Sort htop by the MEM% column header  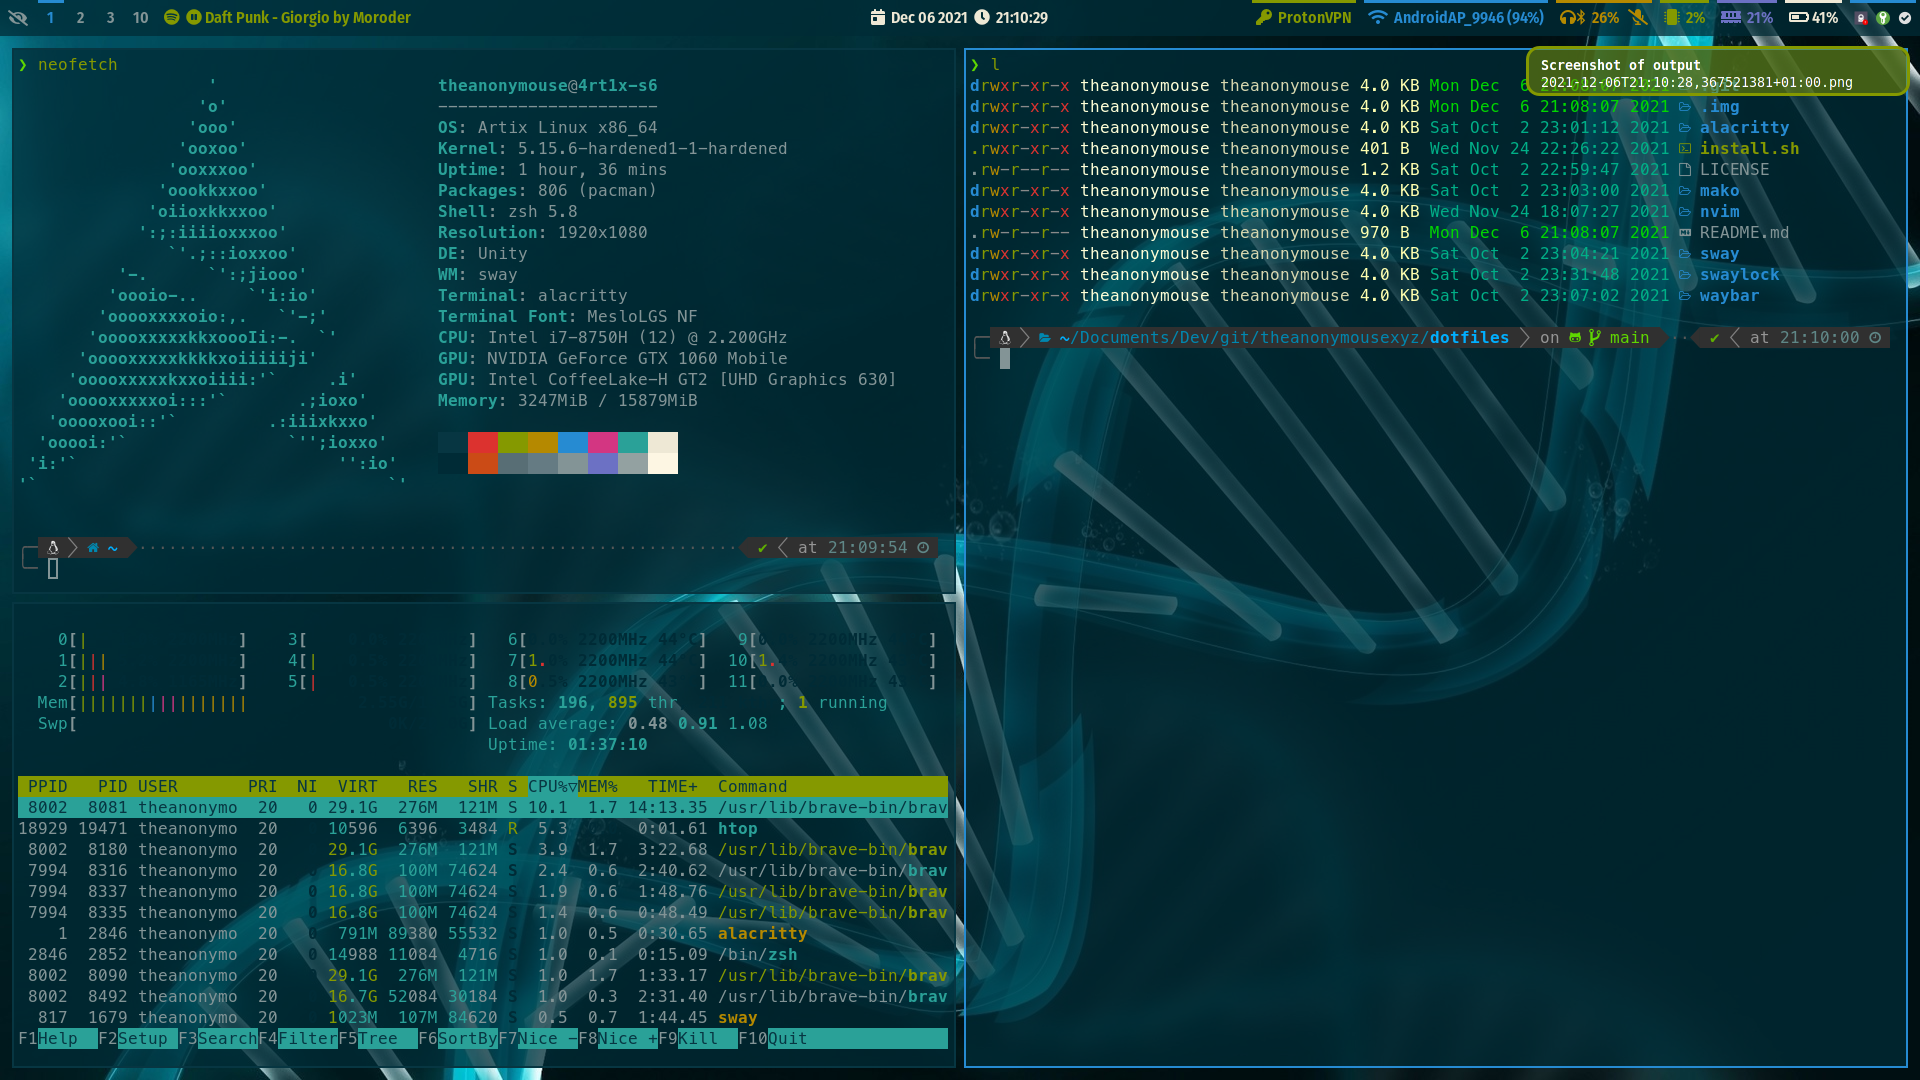pos(598,786)
